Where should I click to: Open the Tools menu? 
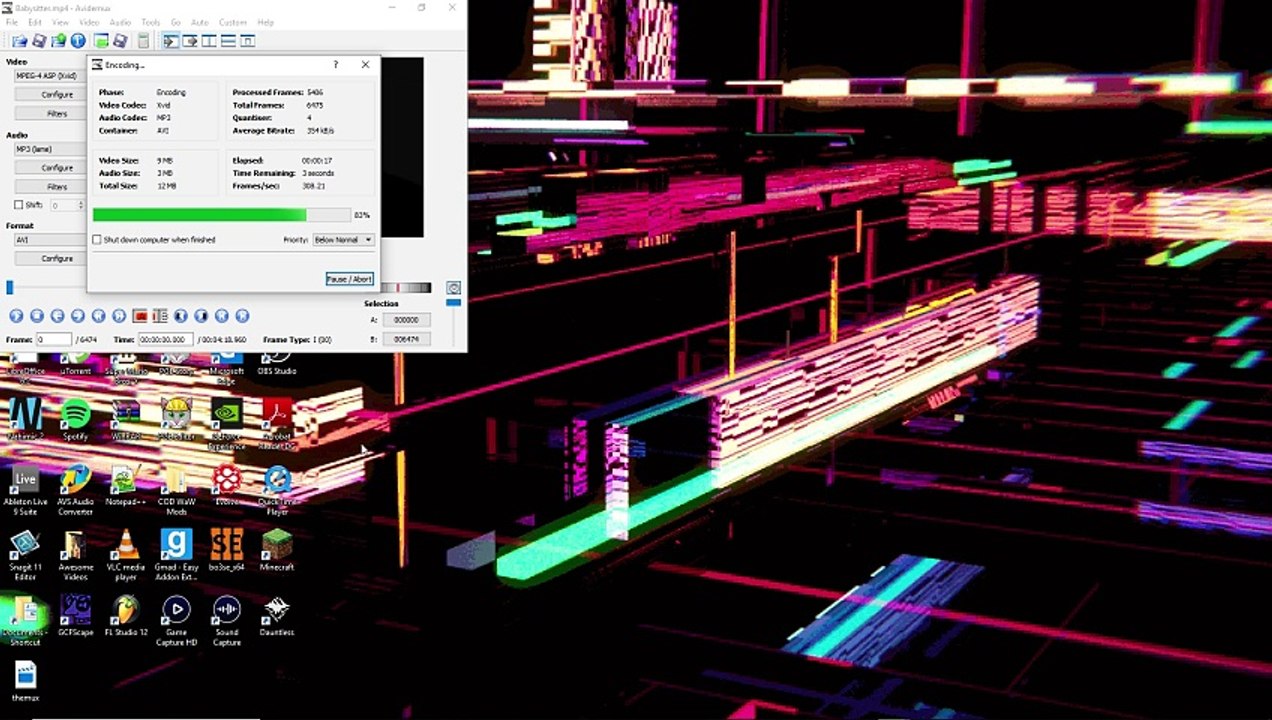point(151,22)
